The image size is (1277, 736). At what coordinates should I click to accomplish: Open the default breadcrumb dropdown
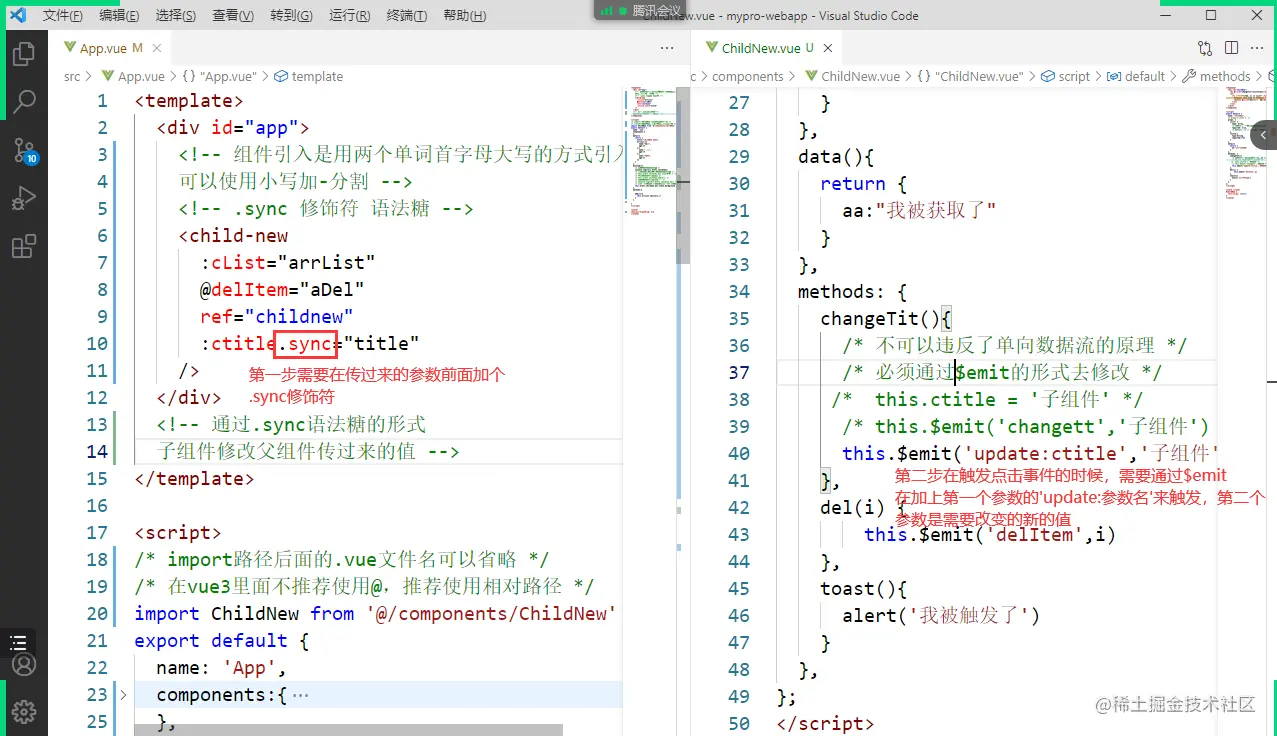pos(1136,76)
